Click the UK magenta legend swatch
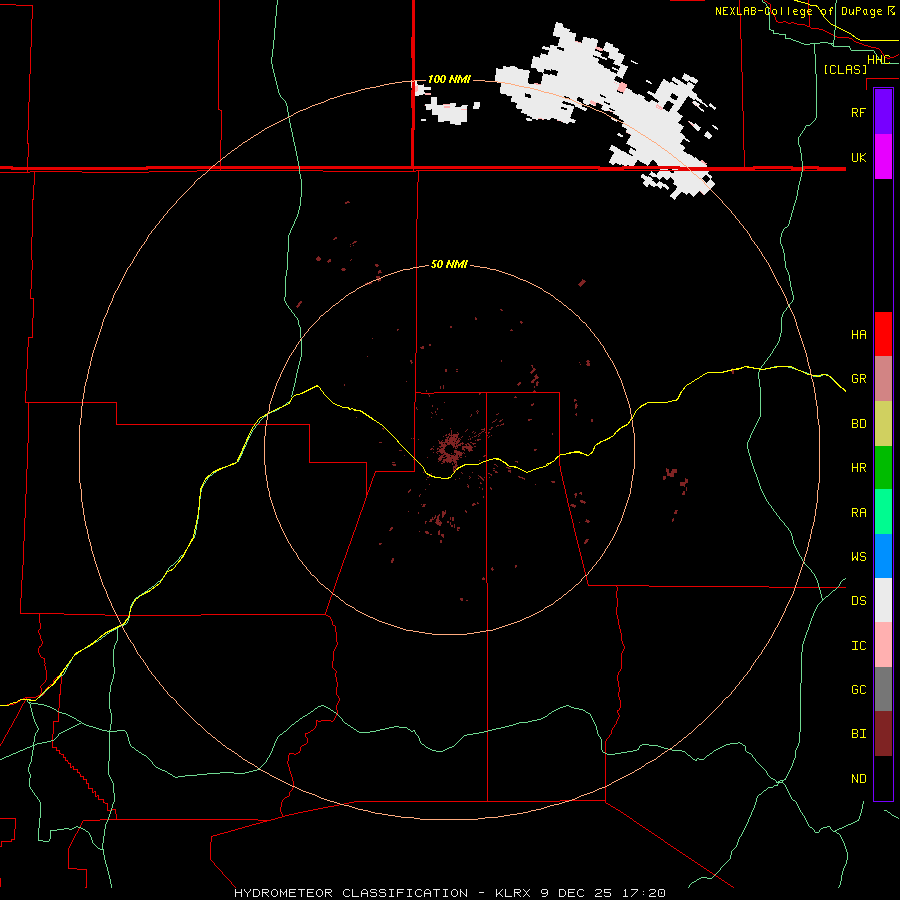The width and height of the screenshot is (900, 900). click(883, 157)
